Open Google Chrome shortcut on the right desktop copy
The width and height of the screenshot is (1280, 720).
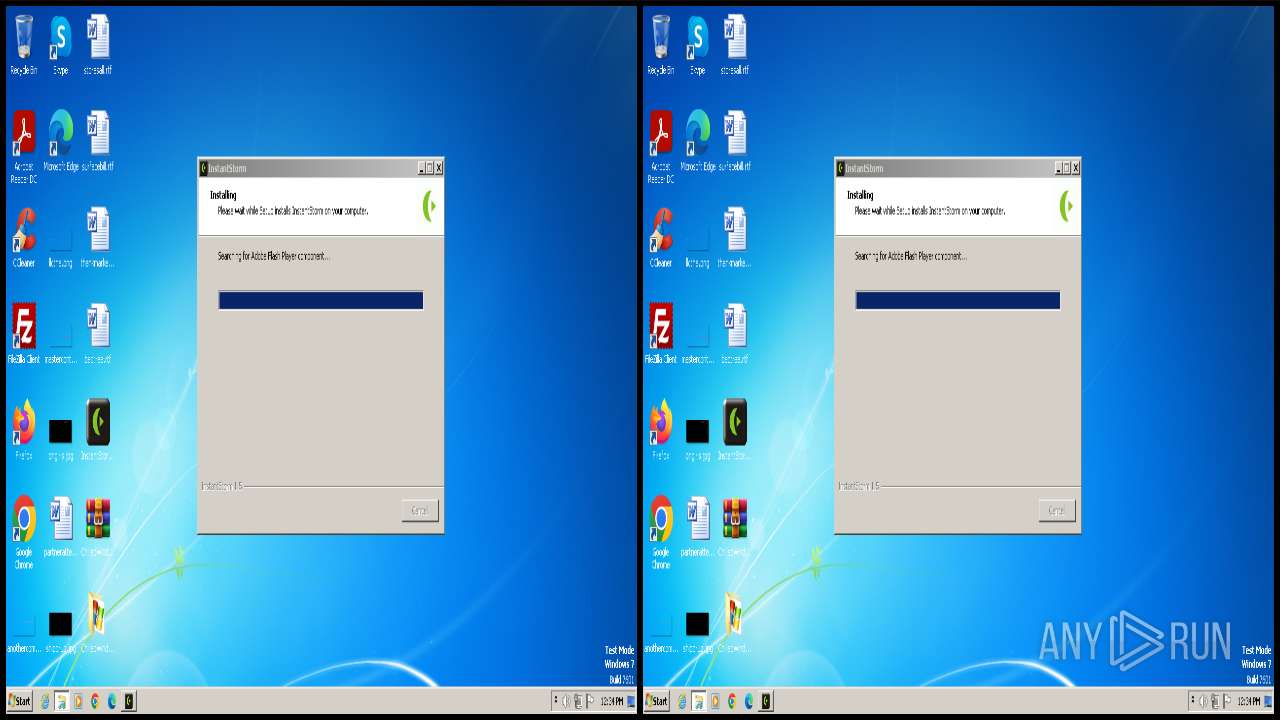click(x=661, y=532)
